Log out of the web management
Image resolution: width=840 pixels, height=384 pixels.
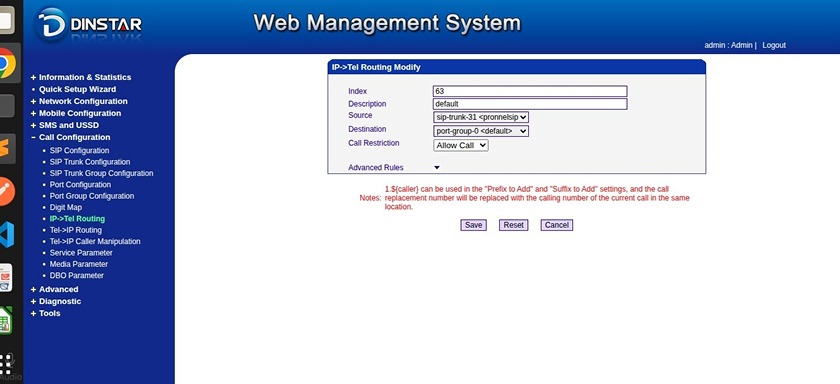(x=774, y=46)
